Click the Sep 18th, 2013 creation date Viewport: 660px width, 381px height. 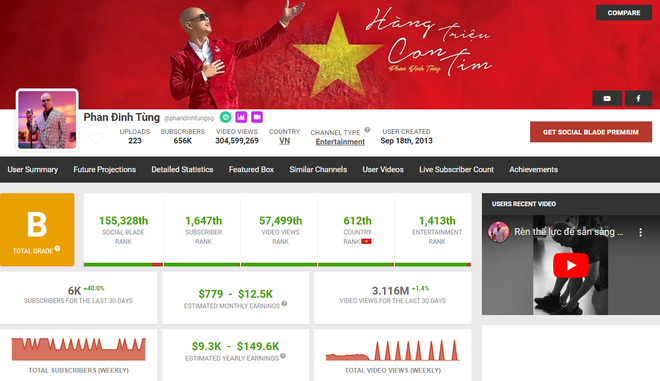(x=407, y=141)
